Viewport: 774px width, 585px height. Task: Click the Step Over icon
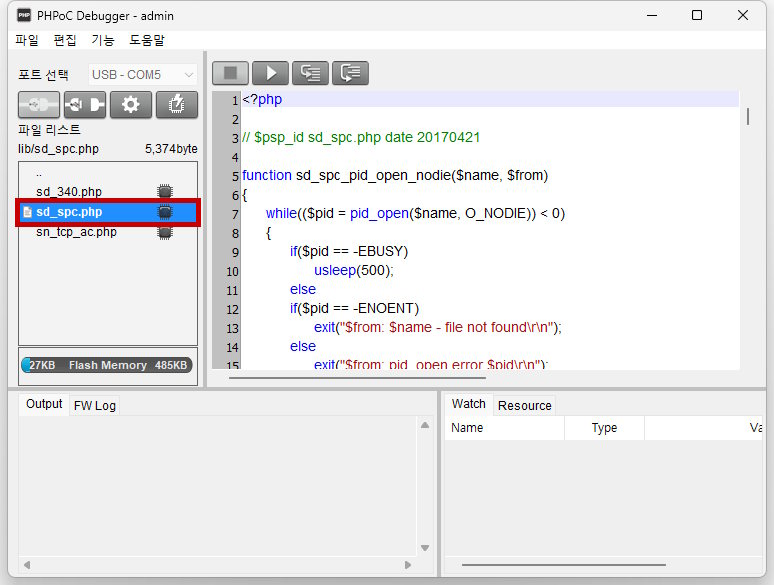pyautogui.click(x=350, y=73)
